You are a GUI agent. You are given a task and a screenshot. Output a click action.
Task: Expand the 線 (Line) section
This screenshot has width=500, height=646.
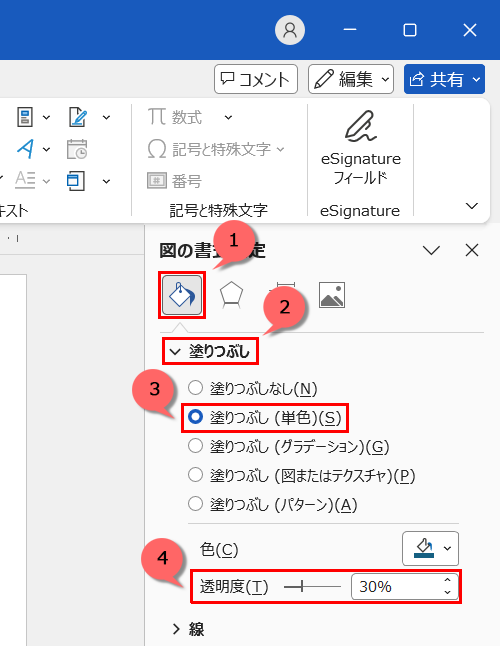pyautogui.click(x=188, y=629)
